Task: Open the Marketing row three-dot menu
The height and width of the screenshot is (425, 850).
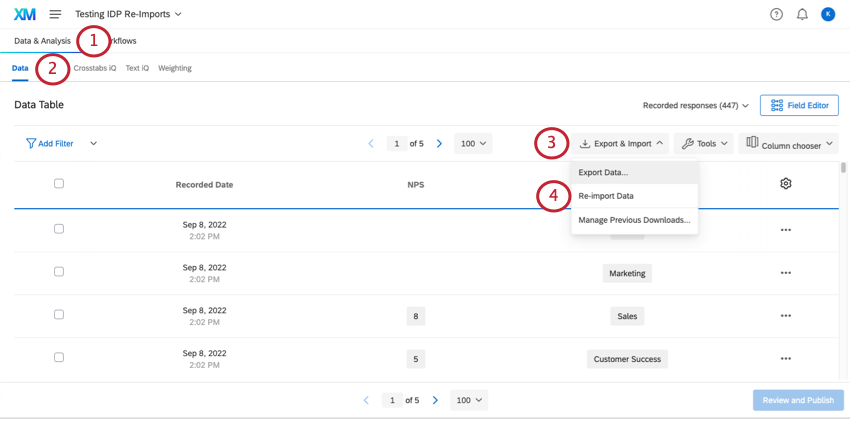Action: coord(785,273)
